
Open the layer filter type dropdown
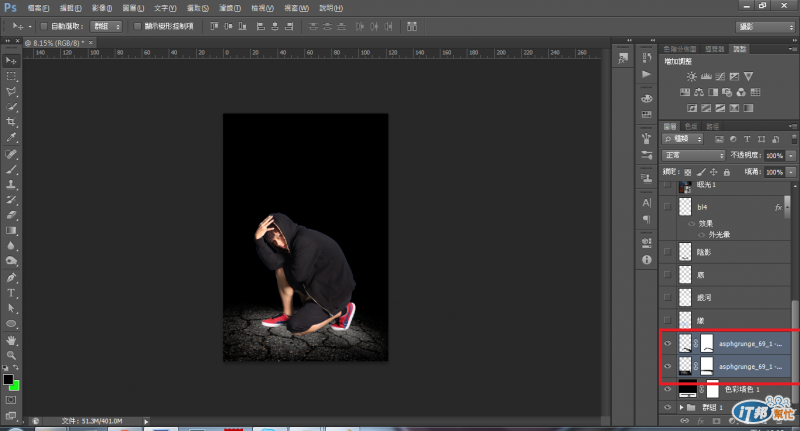683,139
